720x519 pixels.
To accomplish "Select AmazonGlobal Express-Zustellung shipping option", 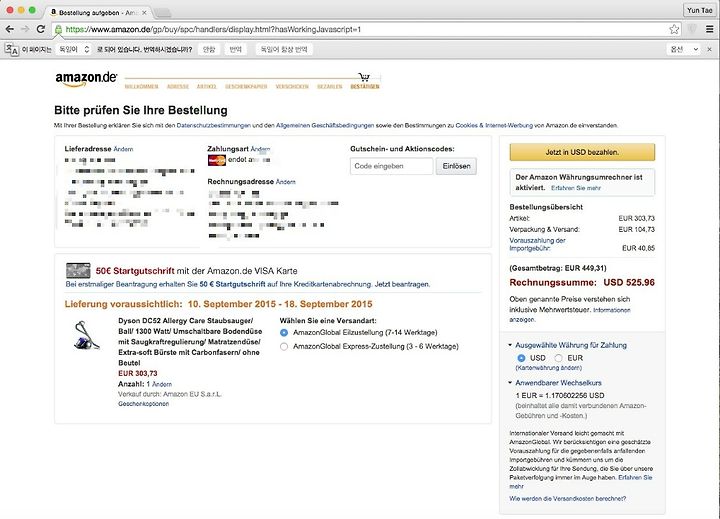I will 284,346.
